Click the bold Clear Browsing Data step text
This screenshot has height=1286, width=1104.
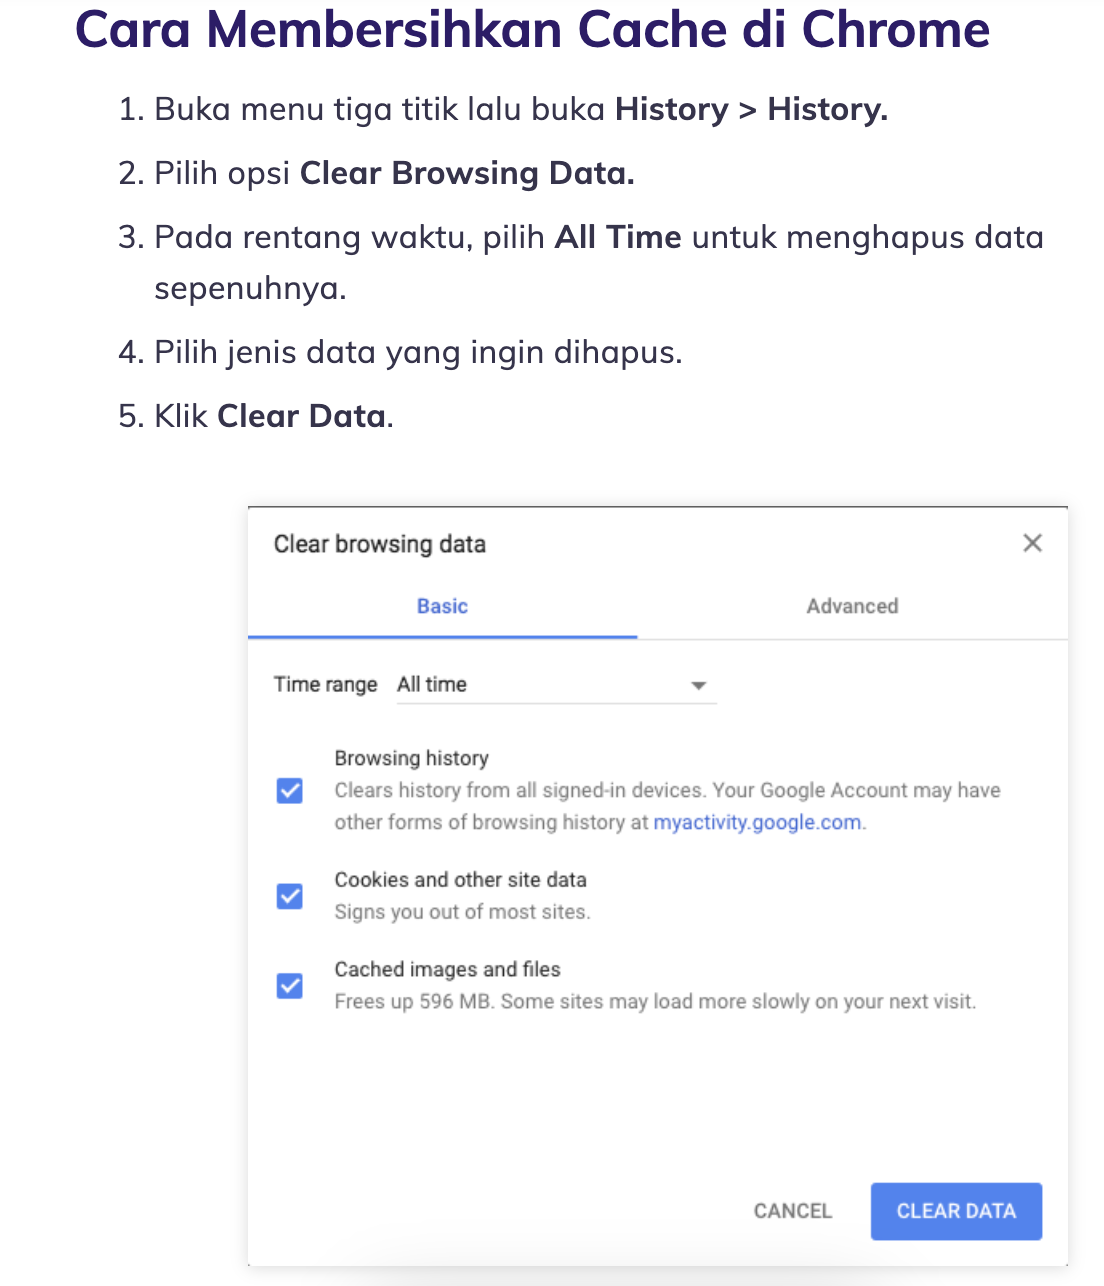point(467,173)
